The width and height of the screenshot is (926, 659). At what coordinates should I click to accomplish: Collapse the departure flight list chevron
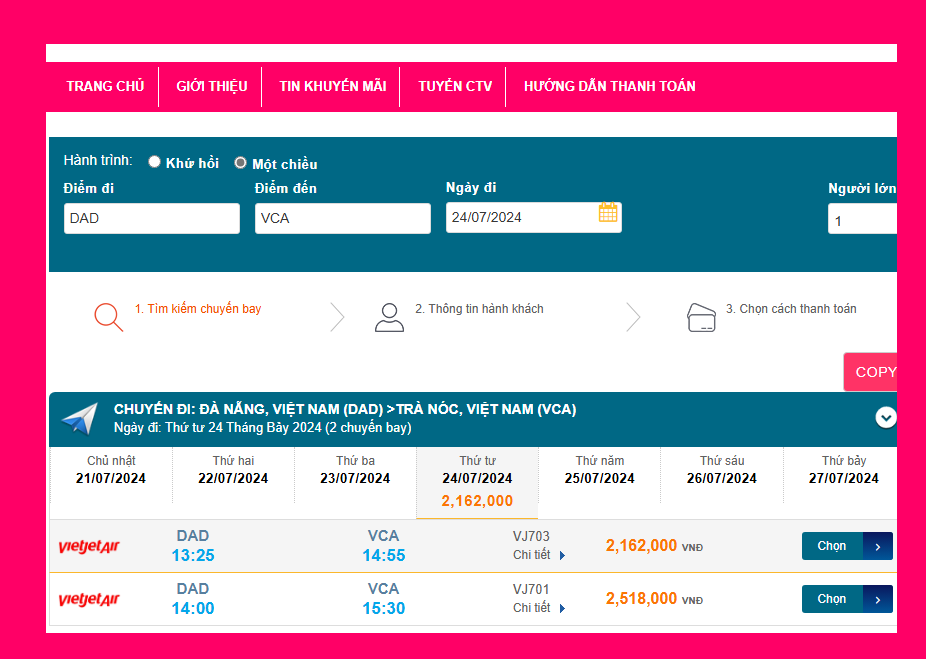click(885, 418)
